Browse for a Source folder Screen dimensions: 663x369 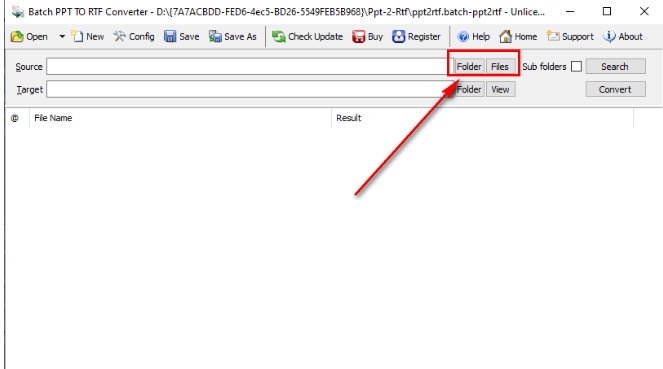pos(469,66)
